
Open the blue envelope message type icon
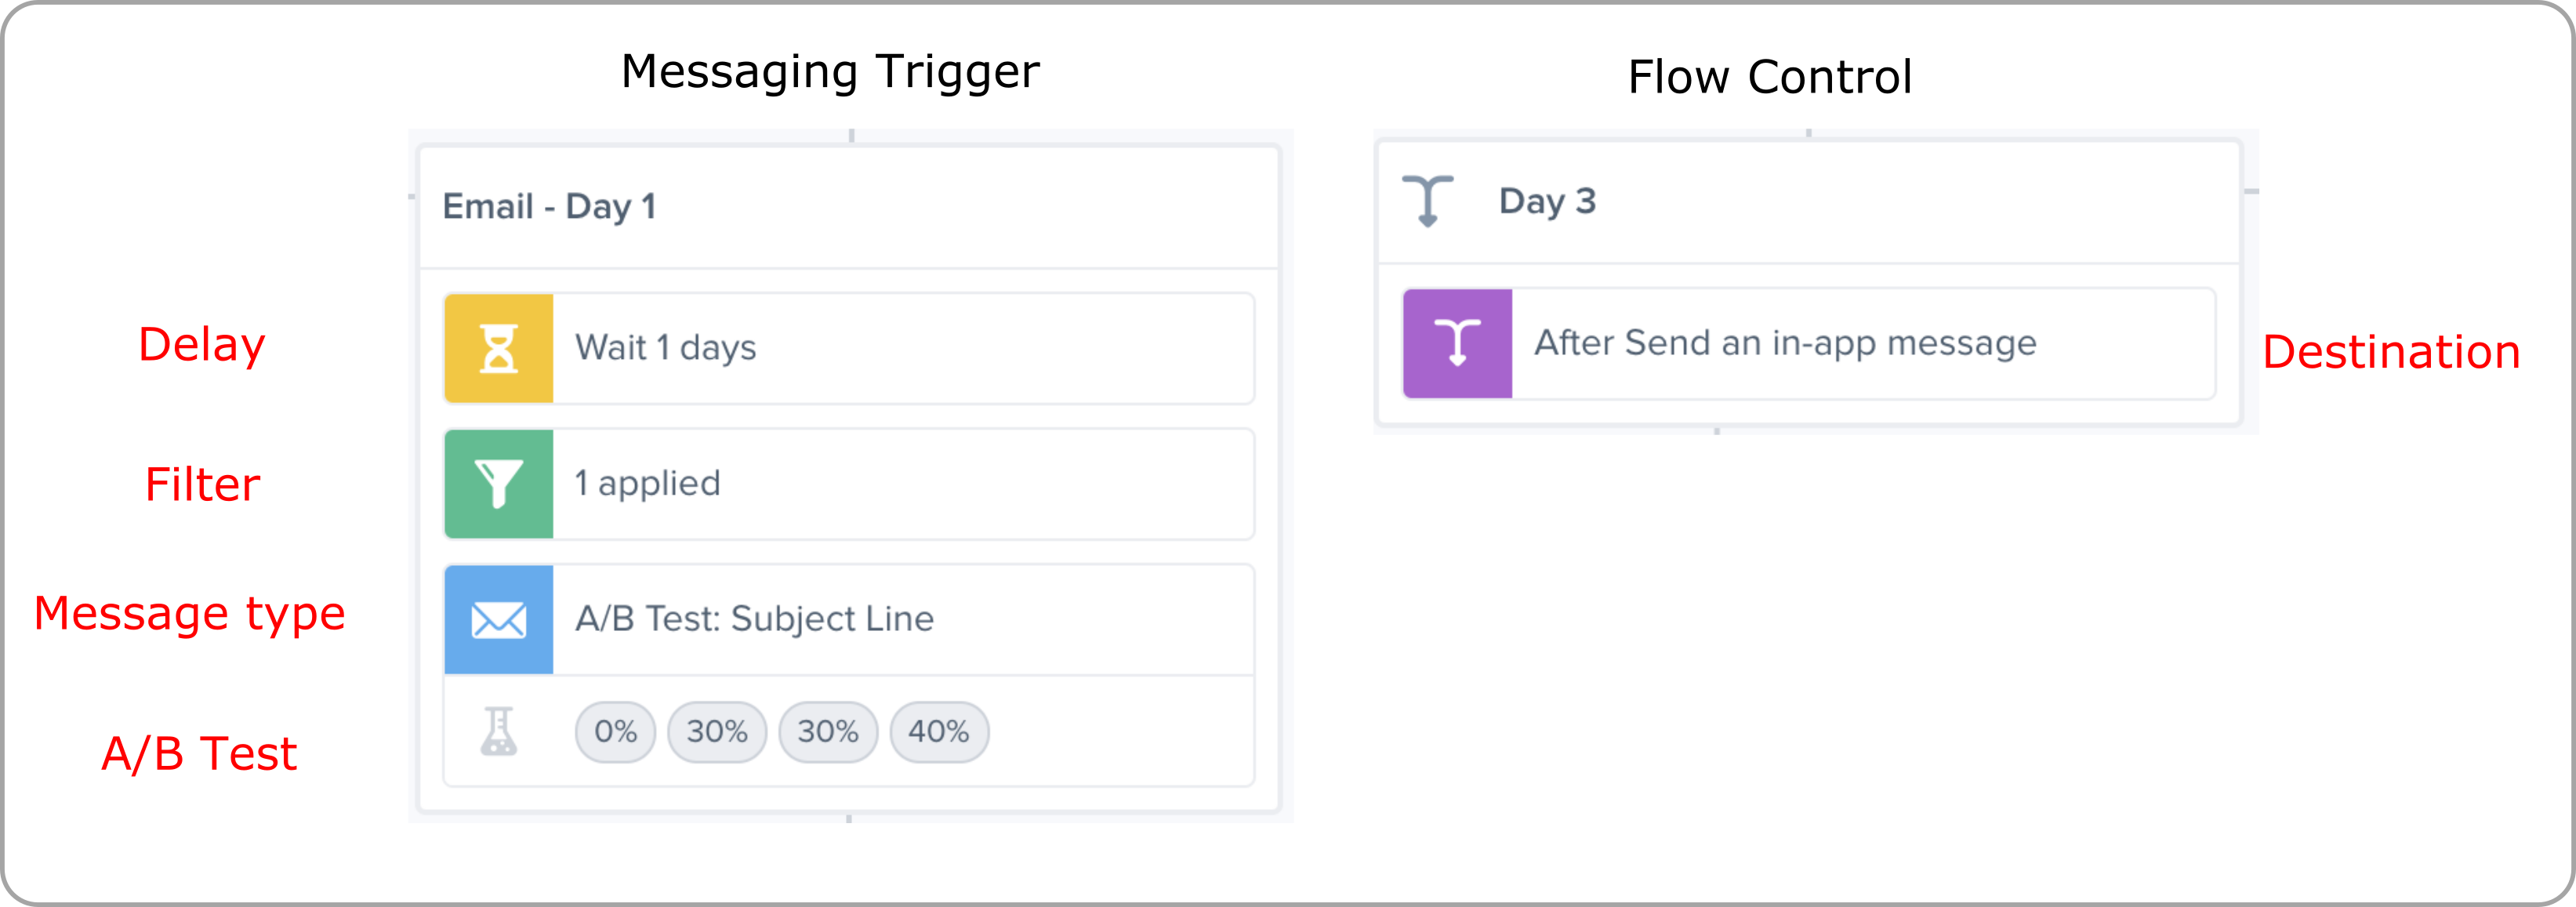(499, 619)
